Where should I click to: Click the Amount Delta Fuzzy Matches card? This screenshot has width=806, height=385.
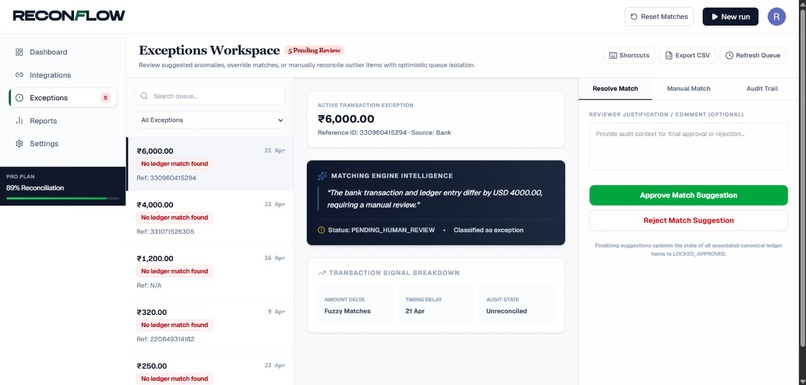tap(355, 304)
